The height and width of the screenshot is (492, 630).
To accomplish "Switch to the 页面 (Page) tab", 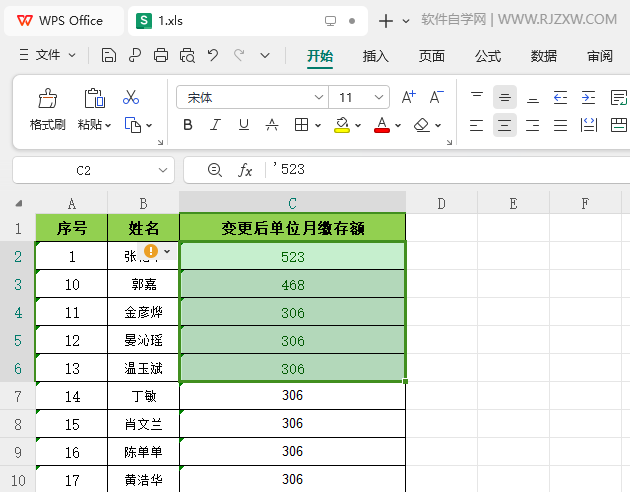I will coord(432,56).
